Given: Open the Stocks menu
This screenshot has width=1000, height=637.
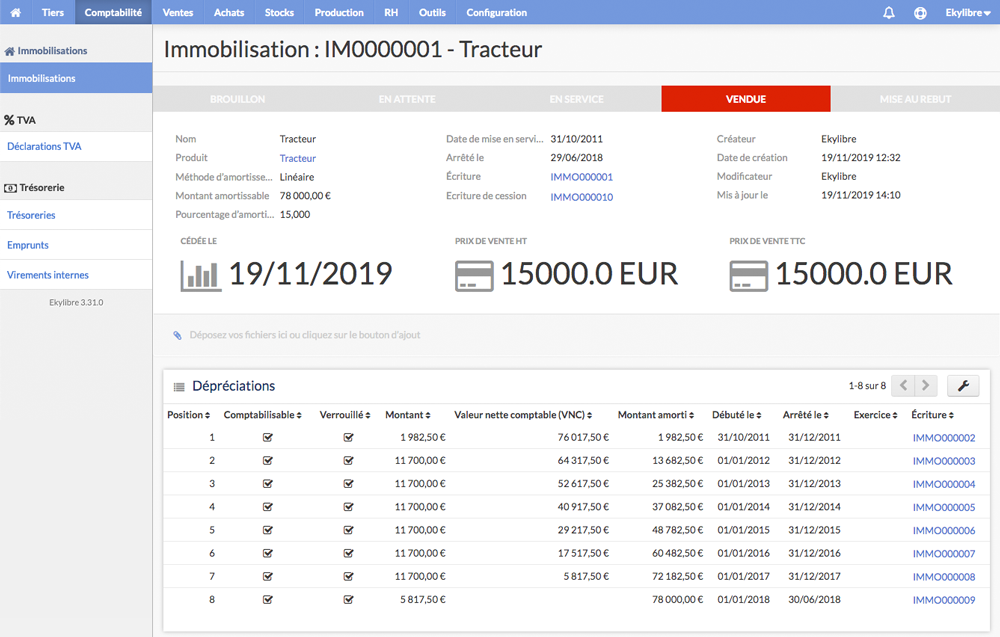Looking at the screenshot, I should [x=279, y=12].
